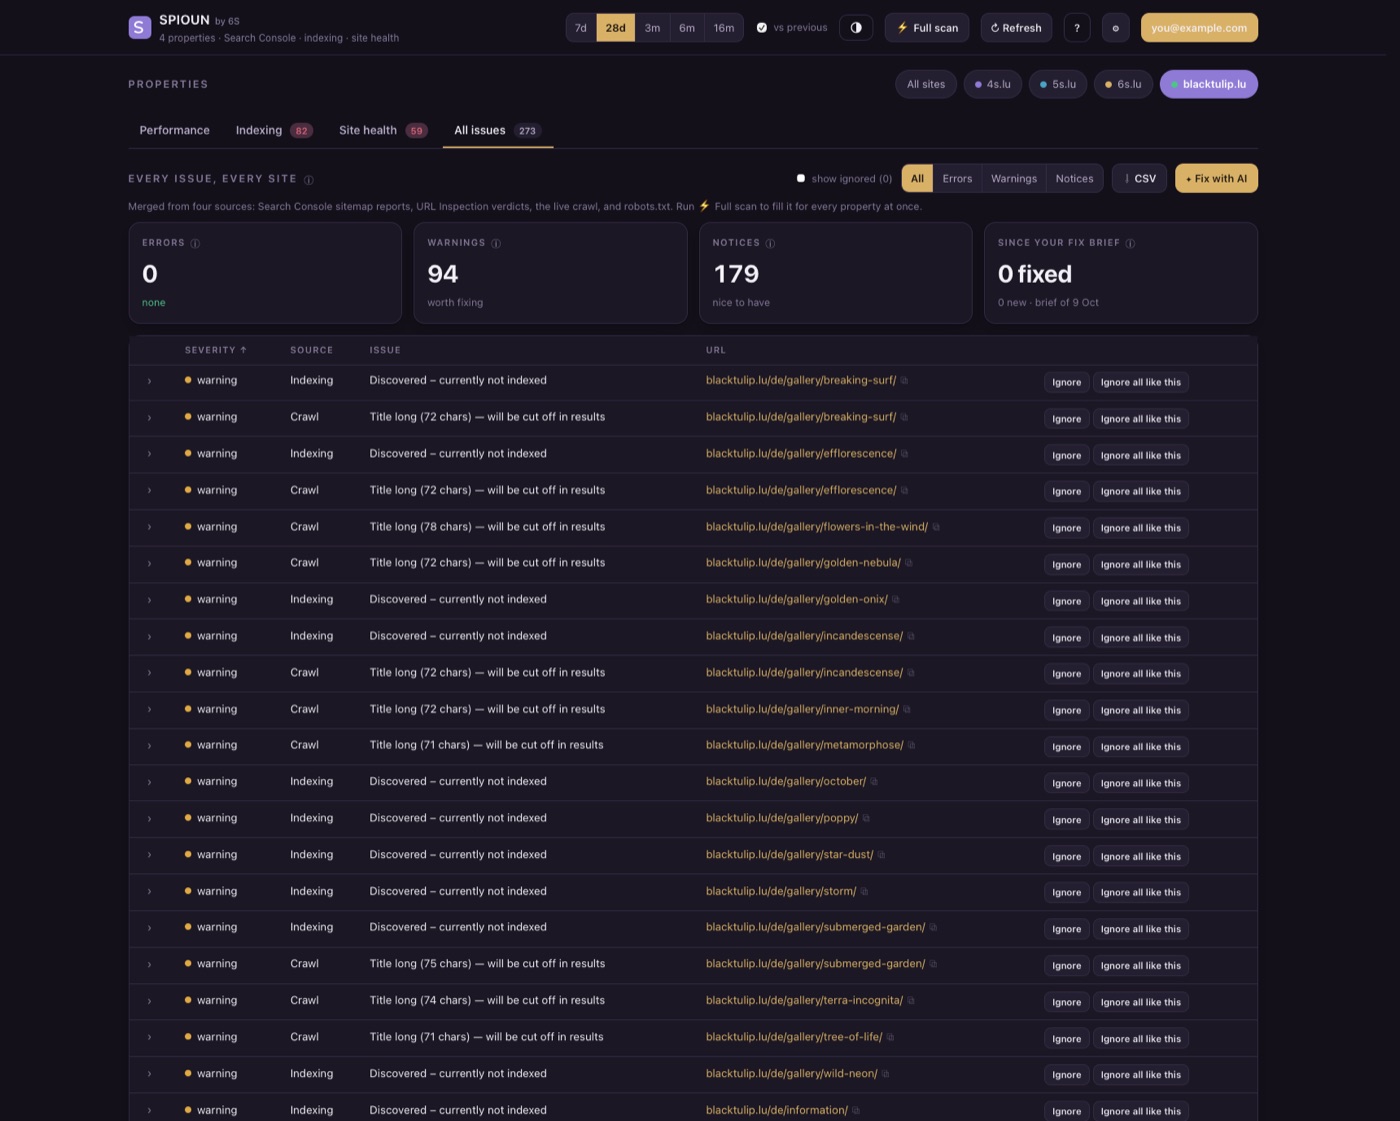Expand the poppy gallery row chevron
The width and height of the screenshot is (1400, 1121).
149,819
